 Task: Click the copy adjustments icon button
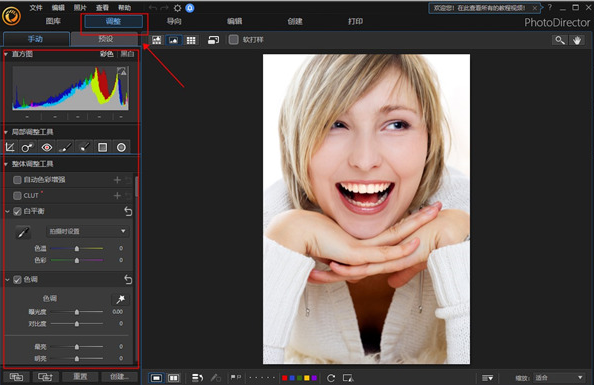16,377
